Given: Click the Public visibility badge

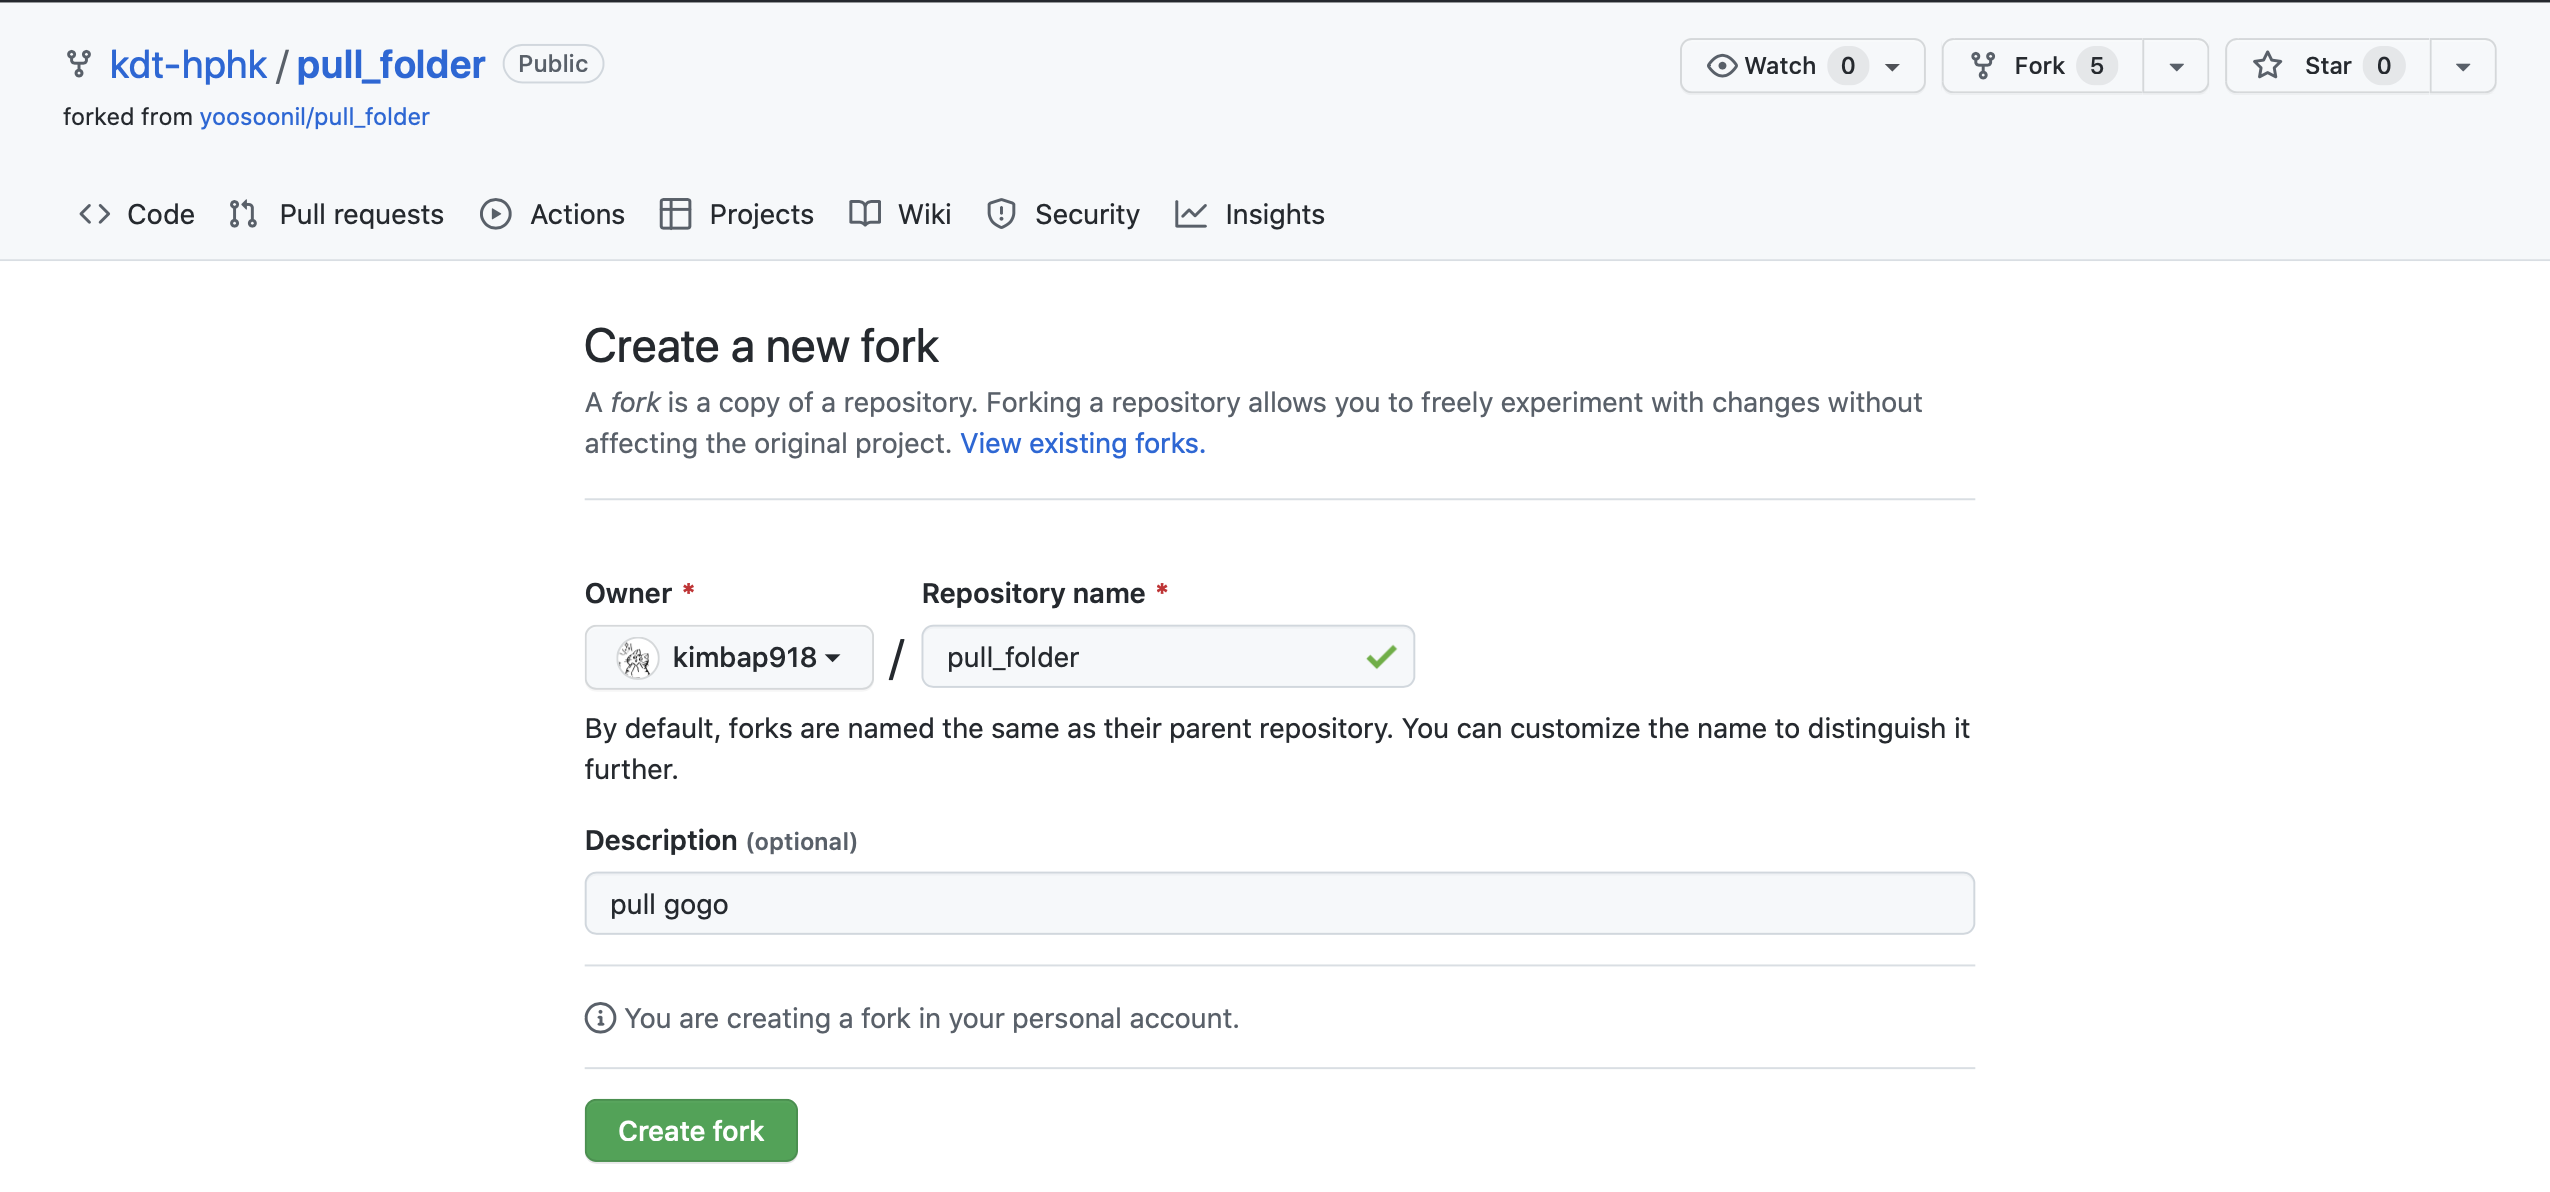Looking at the screenshot, I should (553, 64).
